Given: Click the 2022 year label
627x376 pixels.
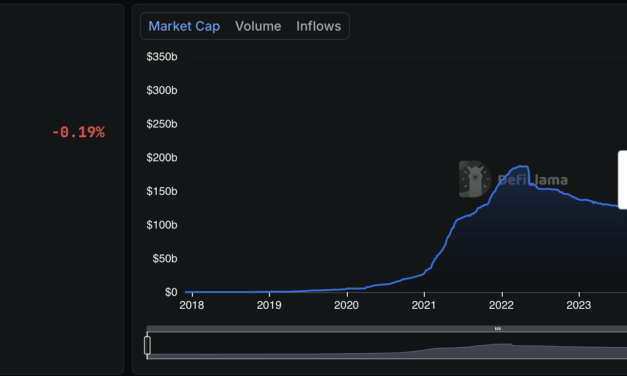Looking at the screenshot, I should tap(501, 305).
